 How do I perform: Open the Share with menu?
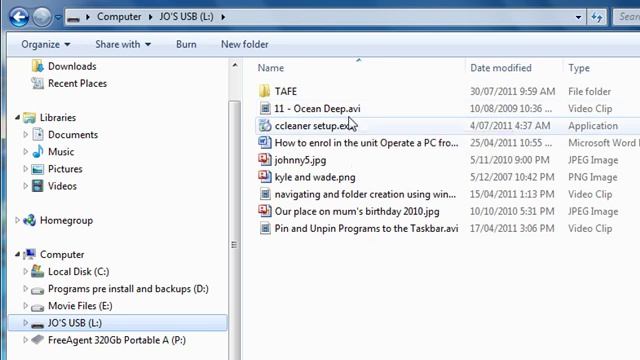(123, 44)
